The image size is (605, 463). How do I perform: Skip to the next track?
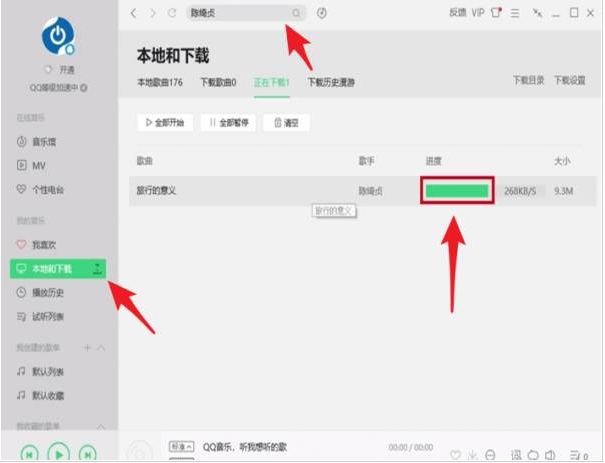(89, 454)
